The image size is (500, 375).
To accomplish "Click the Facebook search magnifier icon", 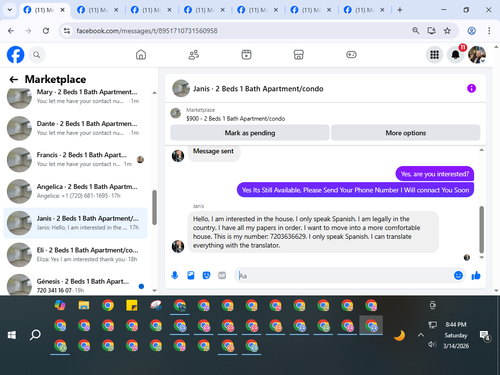I will pos(37,55).
